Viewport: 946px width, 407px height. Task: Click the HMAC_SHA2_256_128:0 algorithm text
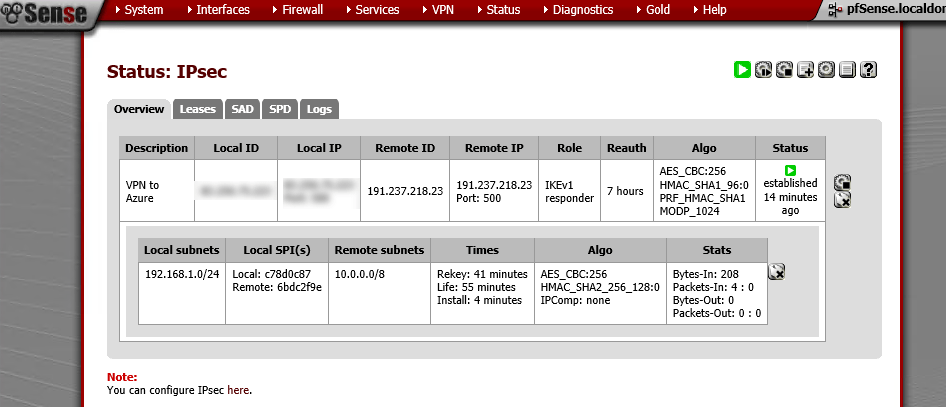[x=600, y=287]
